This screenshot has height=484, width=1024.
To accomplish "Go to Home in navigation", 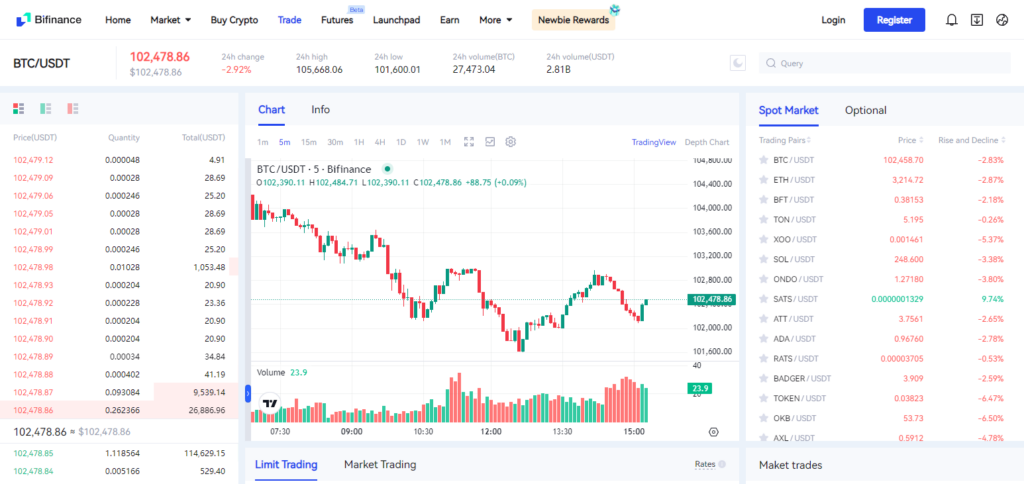I will coord(118,20).
